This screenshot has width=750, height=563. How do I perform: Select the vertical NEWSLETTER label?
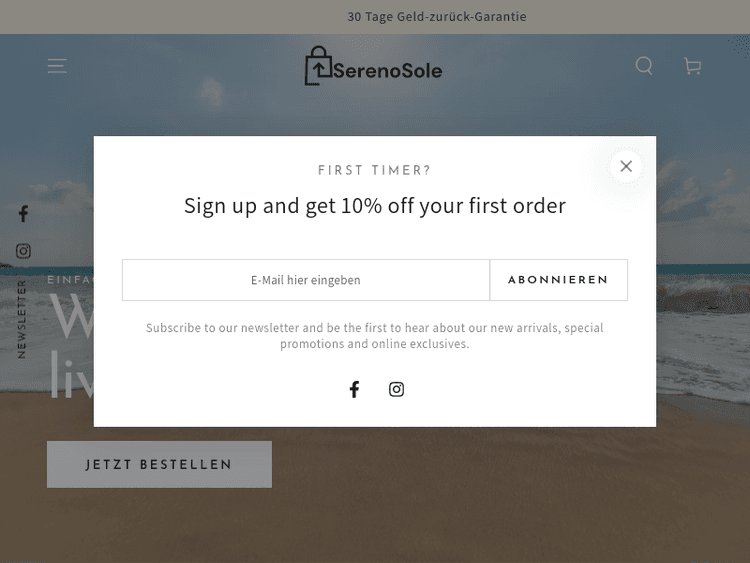pos(22,318)
